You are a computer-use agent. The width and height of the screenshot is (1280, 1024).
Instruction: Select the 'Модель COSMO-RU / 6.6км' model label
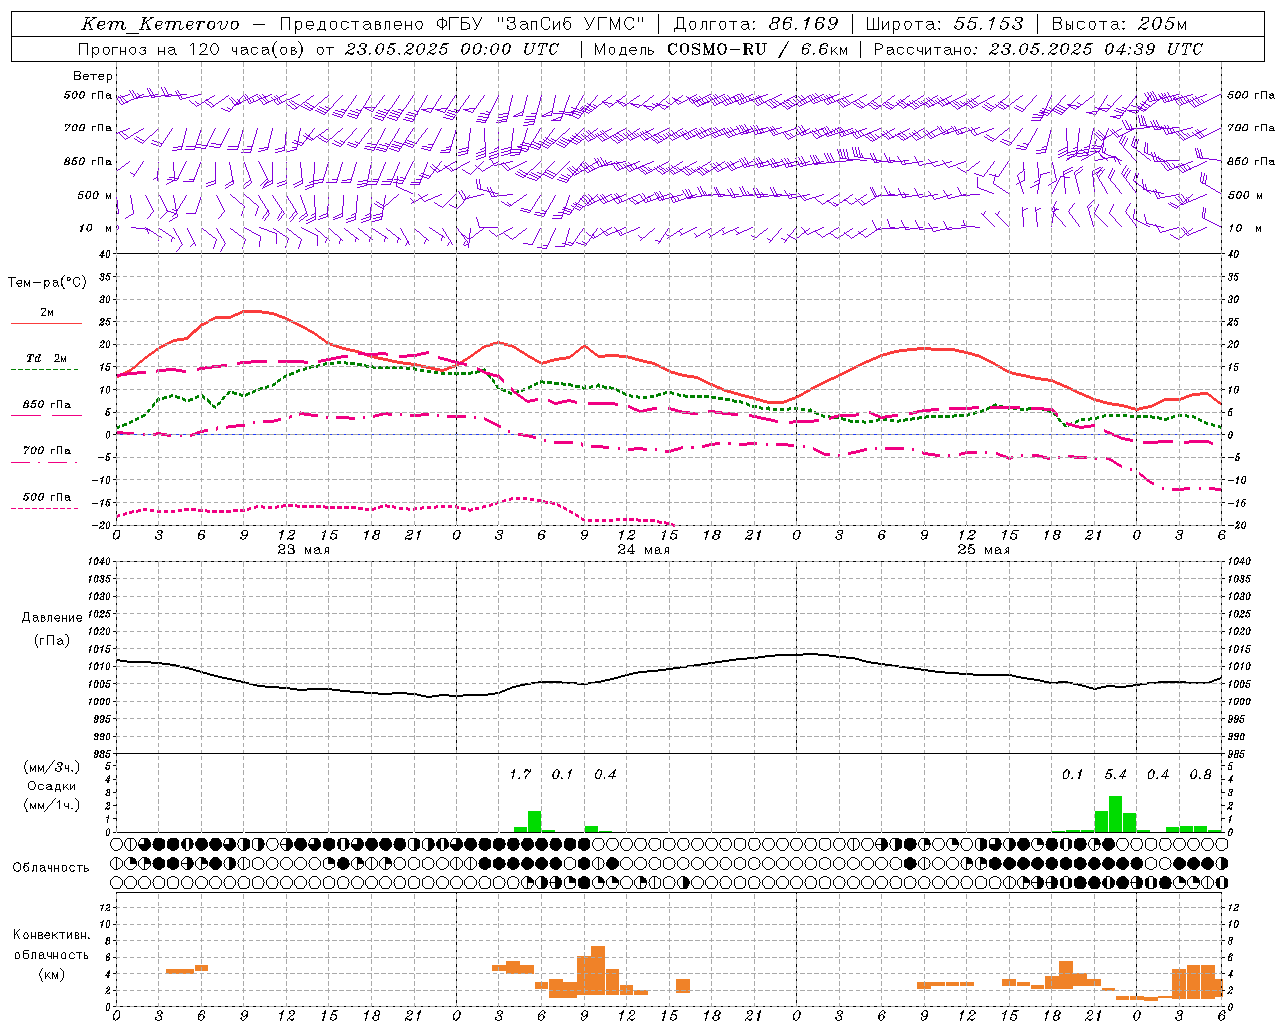720,49
